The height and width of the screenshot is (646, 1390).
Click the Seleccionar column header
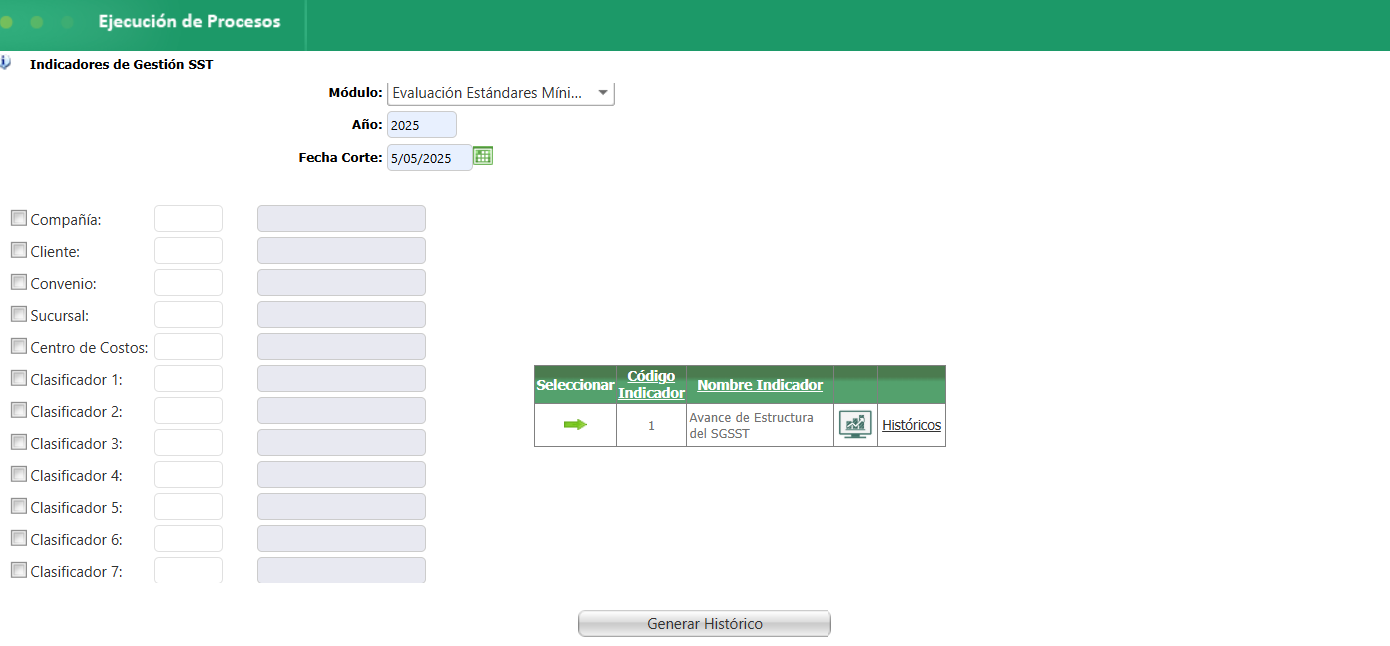(x=575, y=385)
